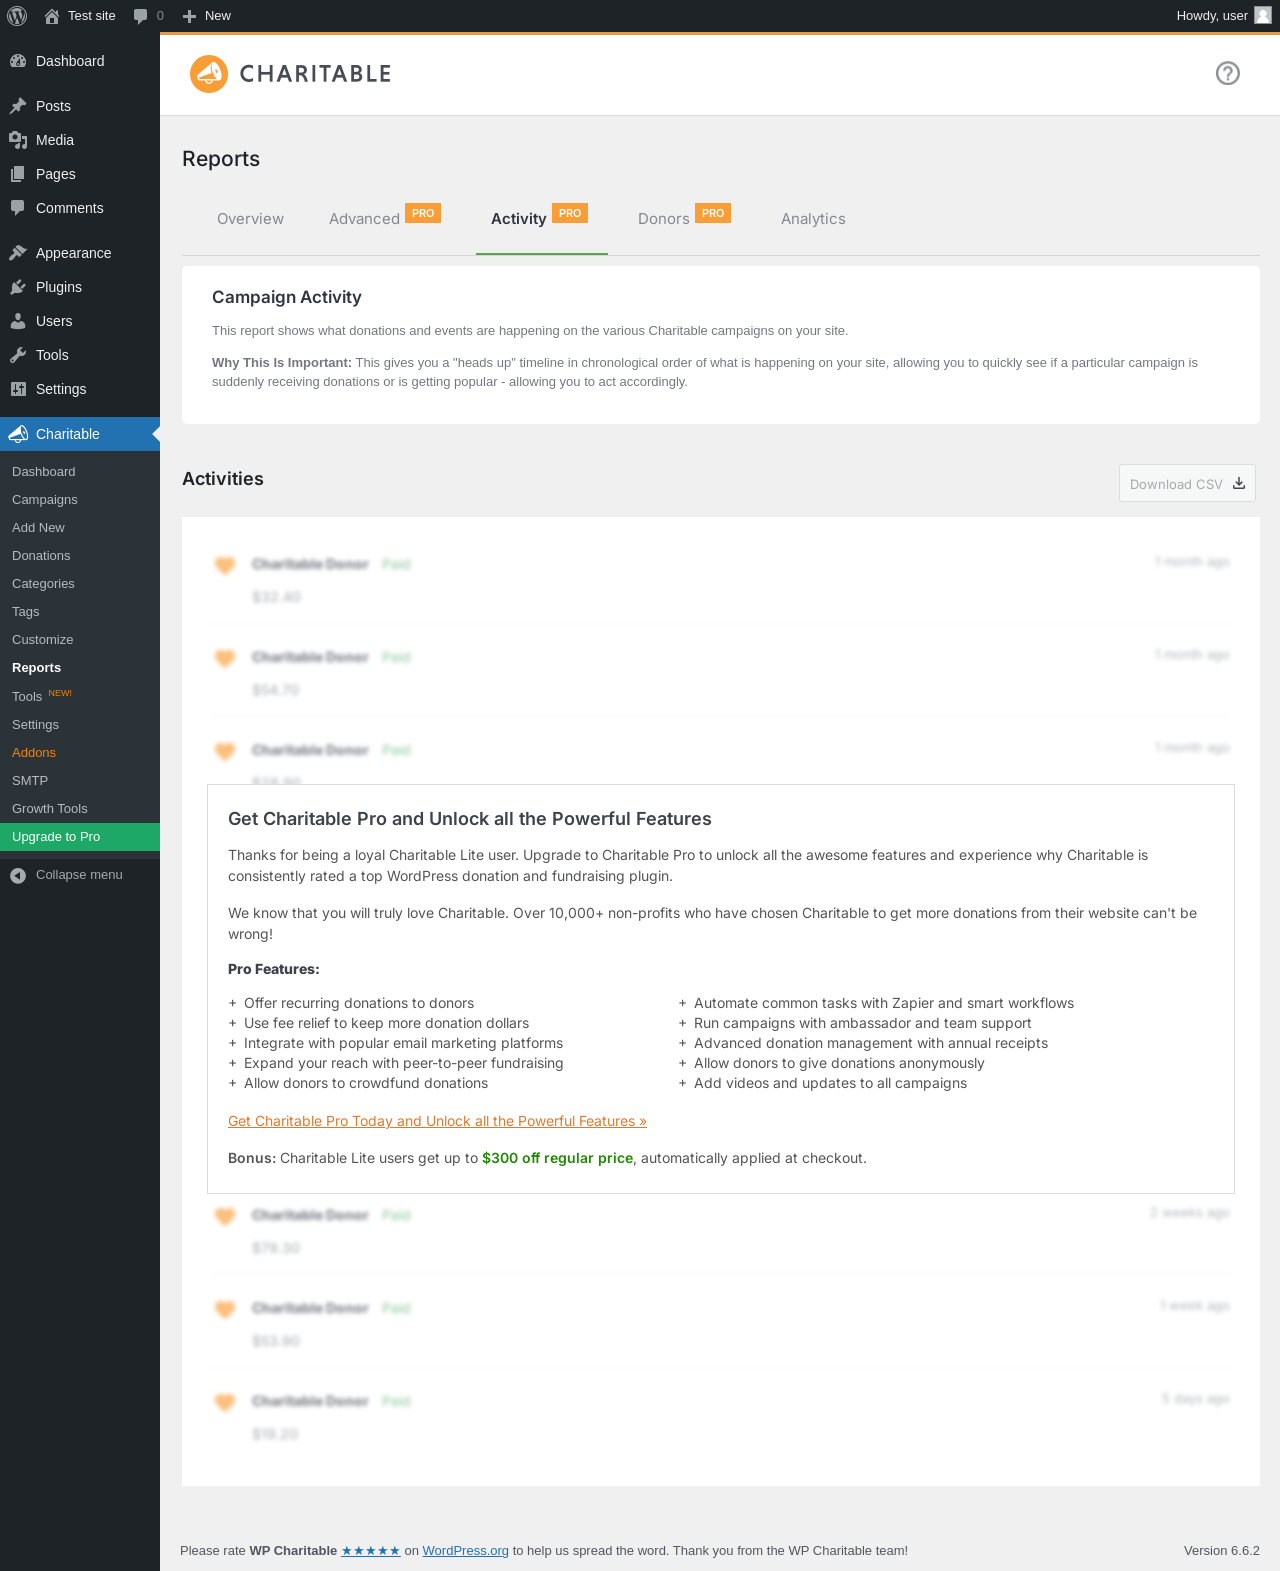
Task: Open Tools NEW! in Charitable submenu
Action: tap(80, 696)
